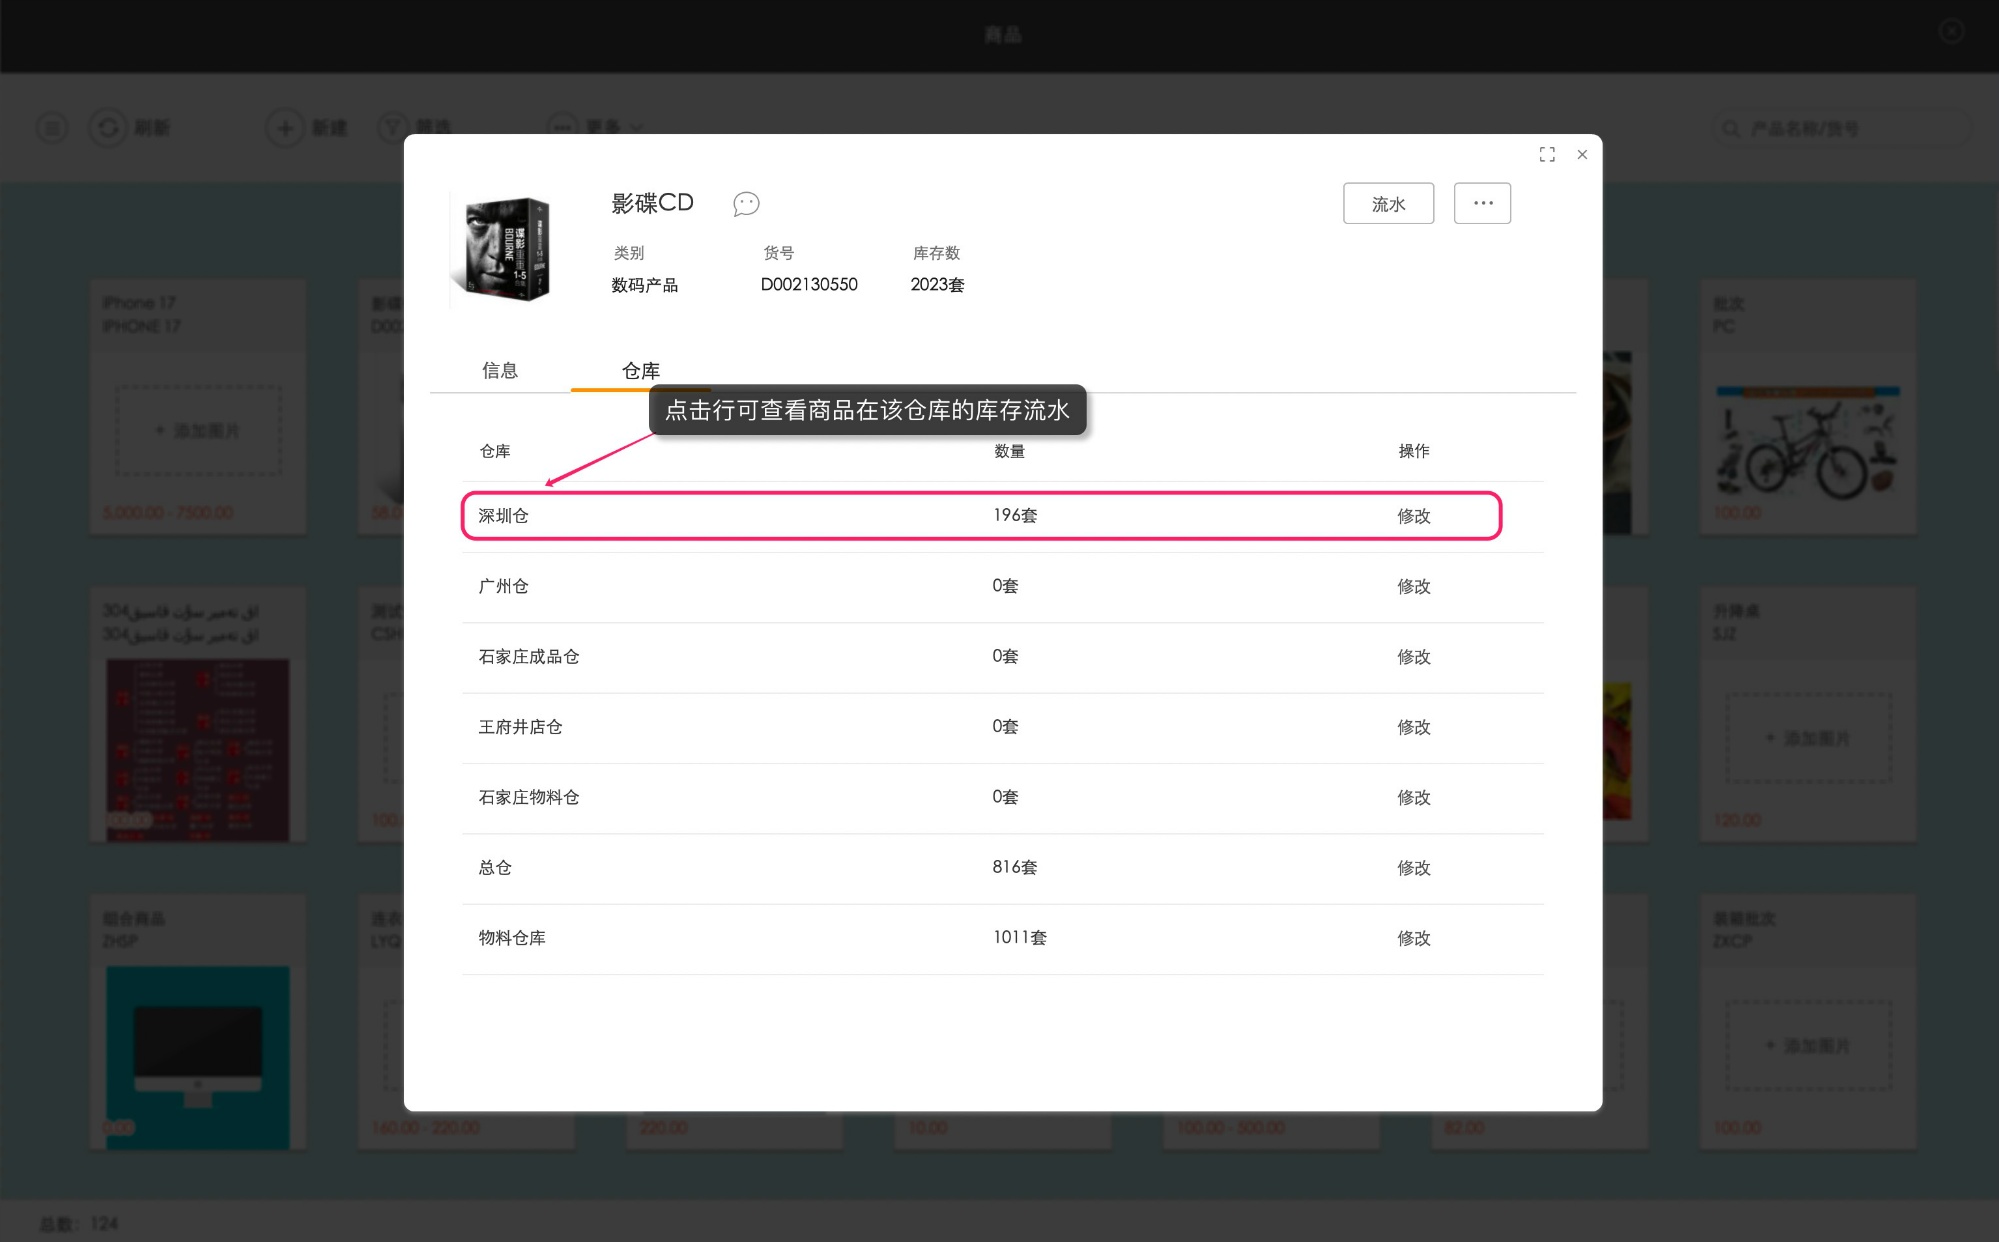Expand the 更多 chevron arrow
Screen dimensions: 1999x1242
[x=637, y=128]
